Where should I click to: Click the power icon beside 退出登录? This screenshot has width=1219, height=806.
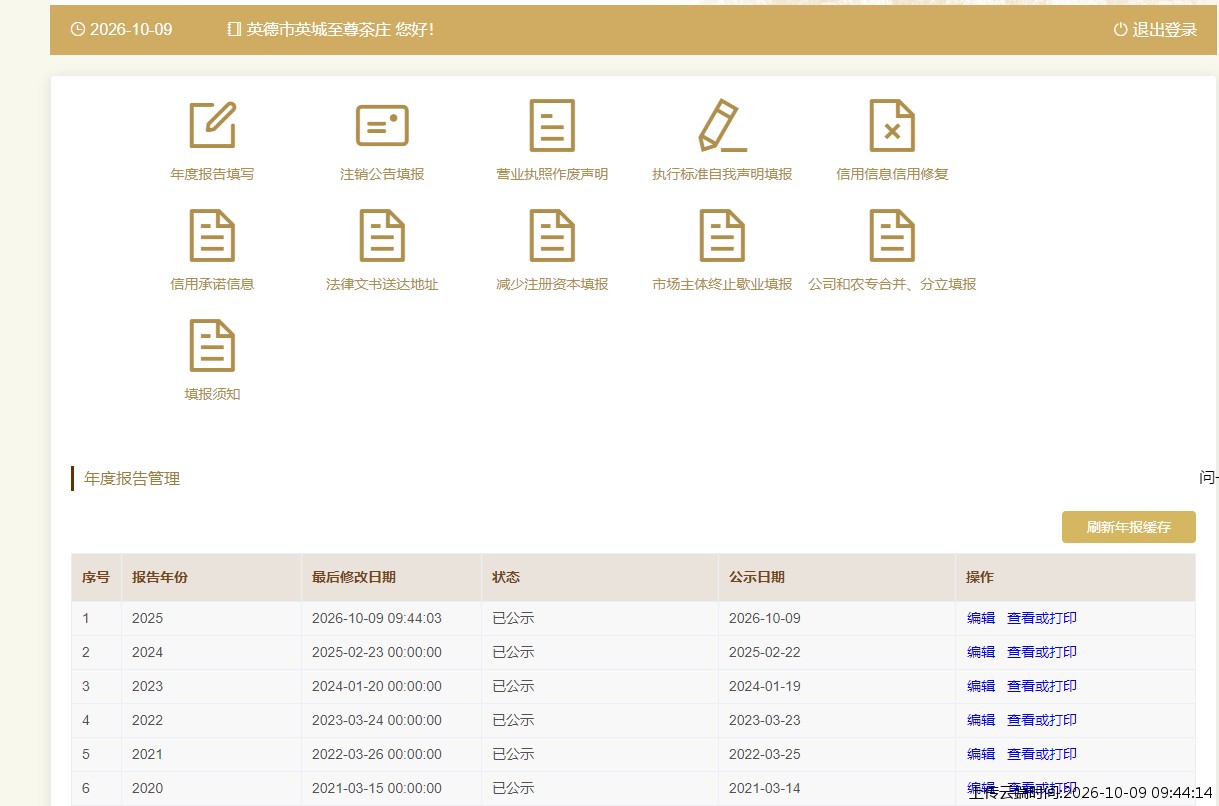click(1120, 30)
